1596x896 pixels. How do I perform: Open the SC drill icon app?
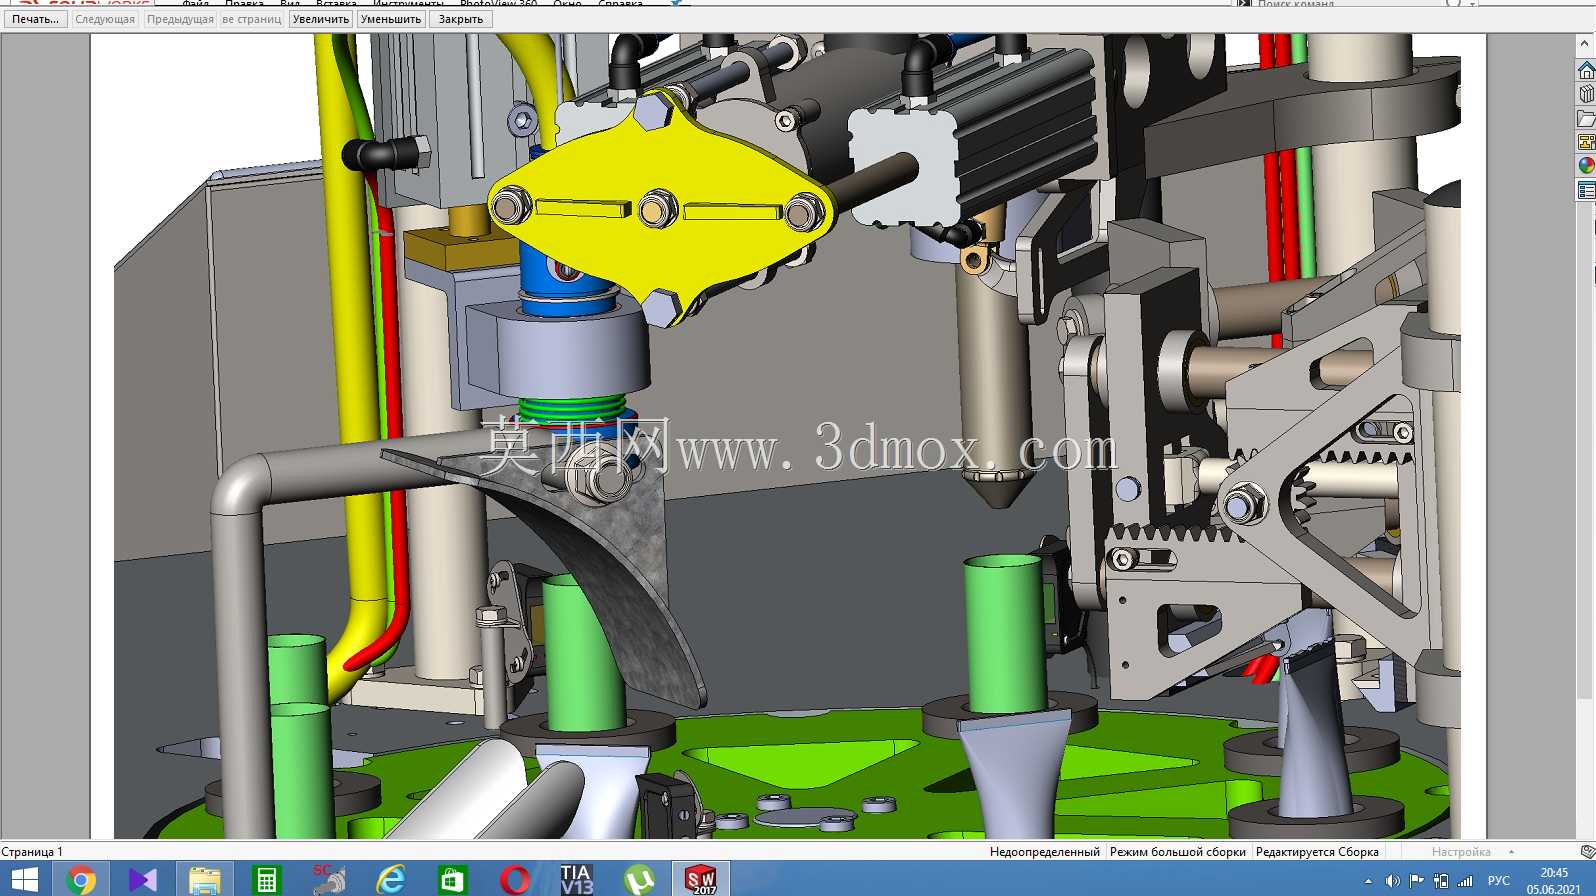click(x=329, y=880)
